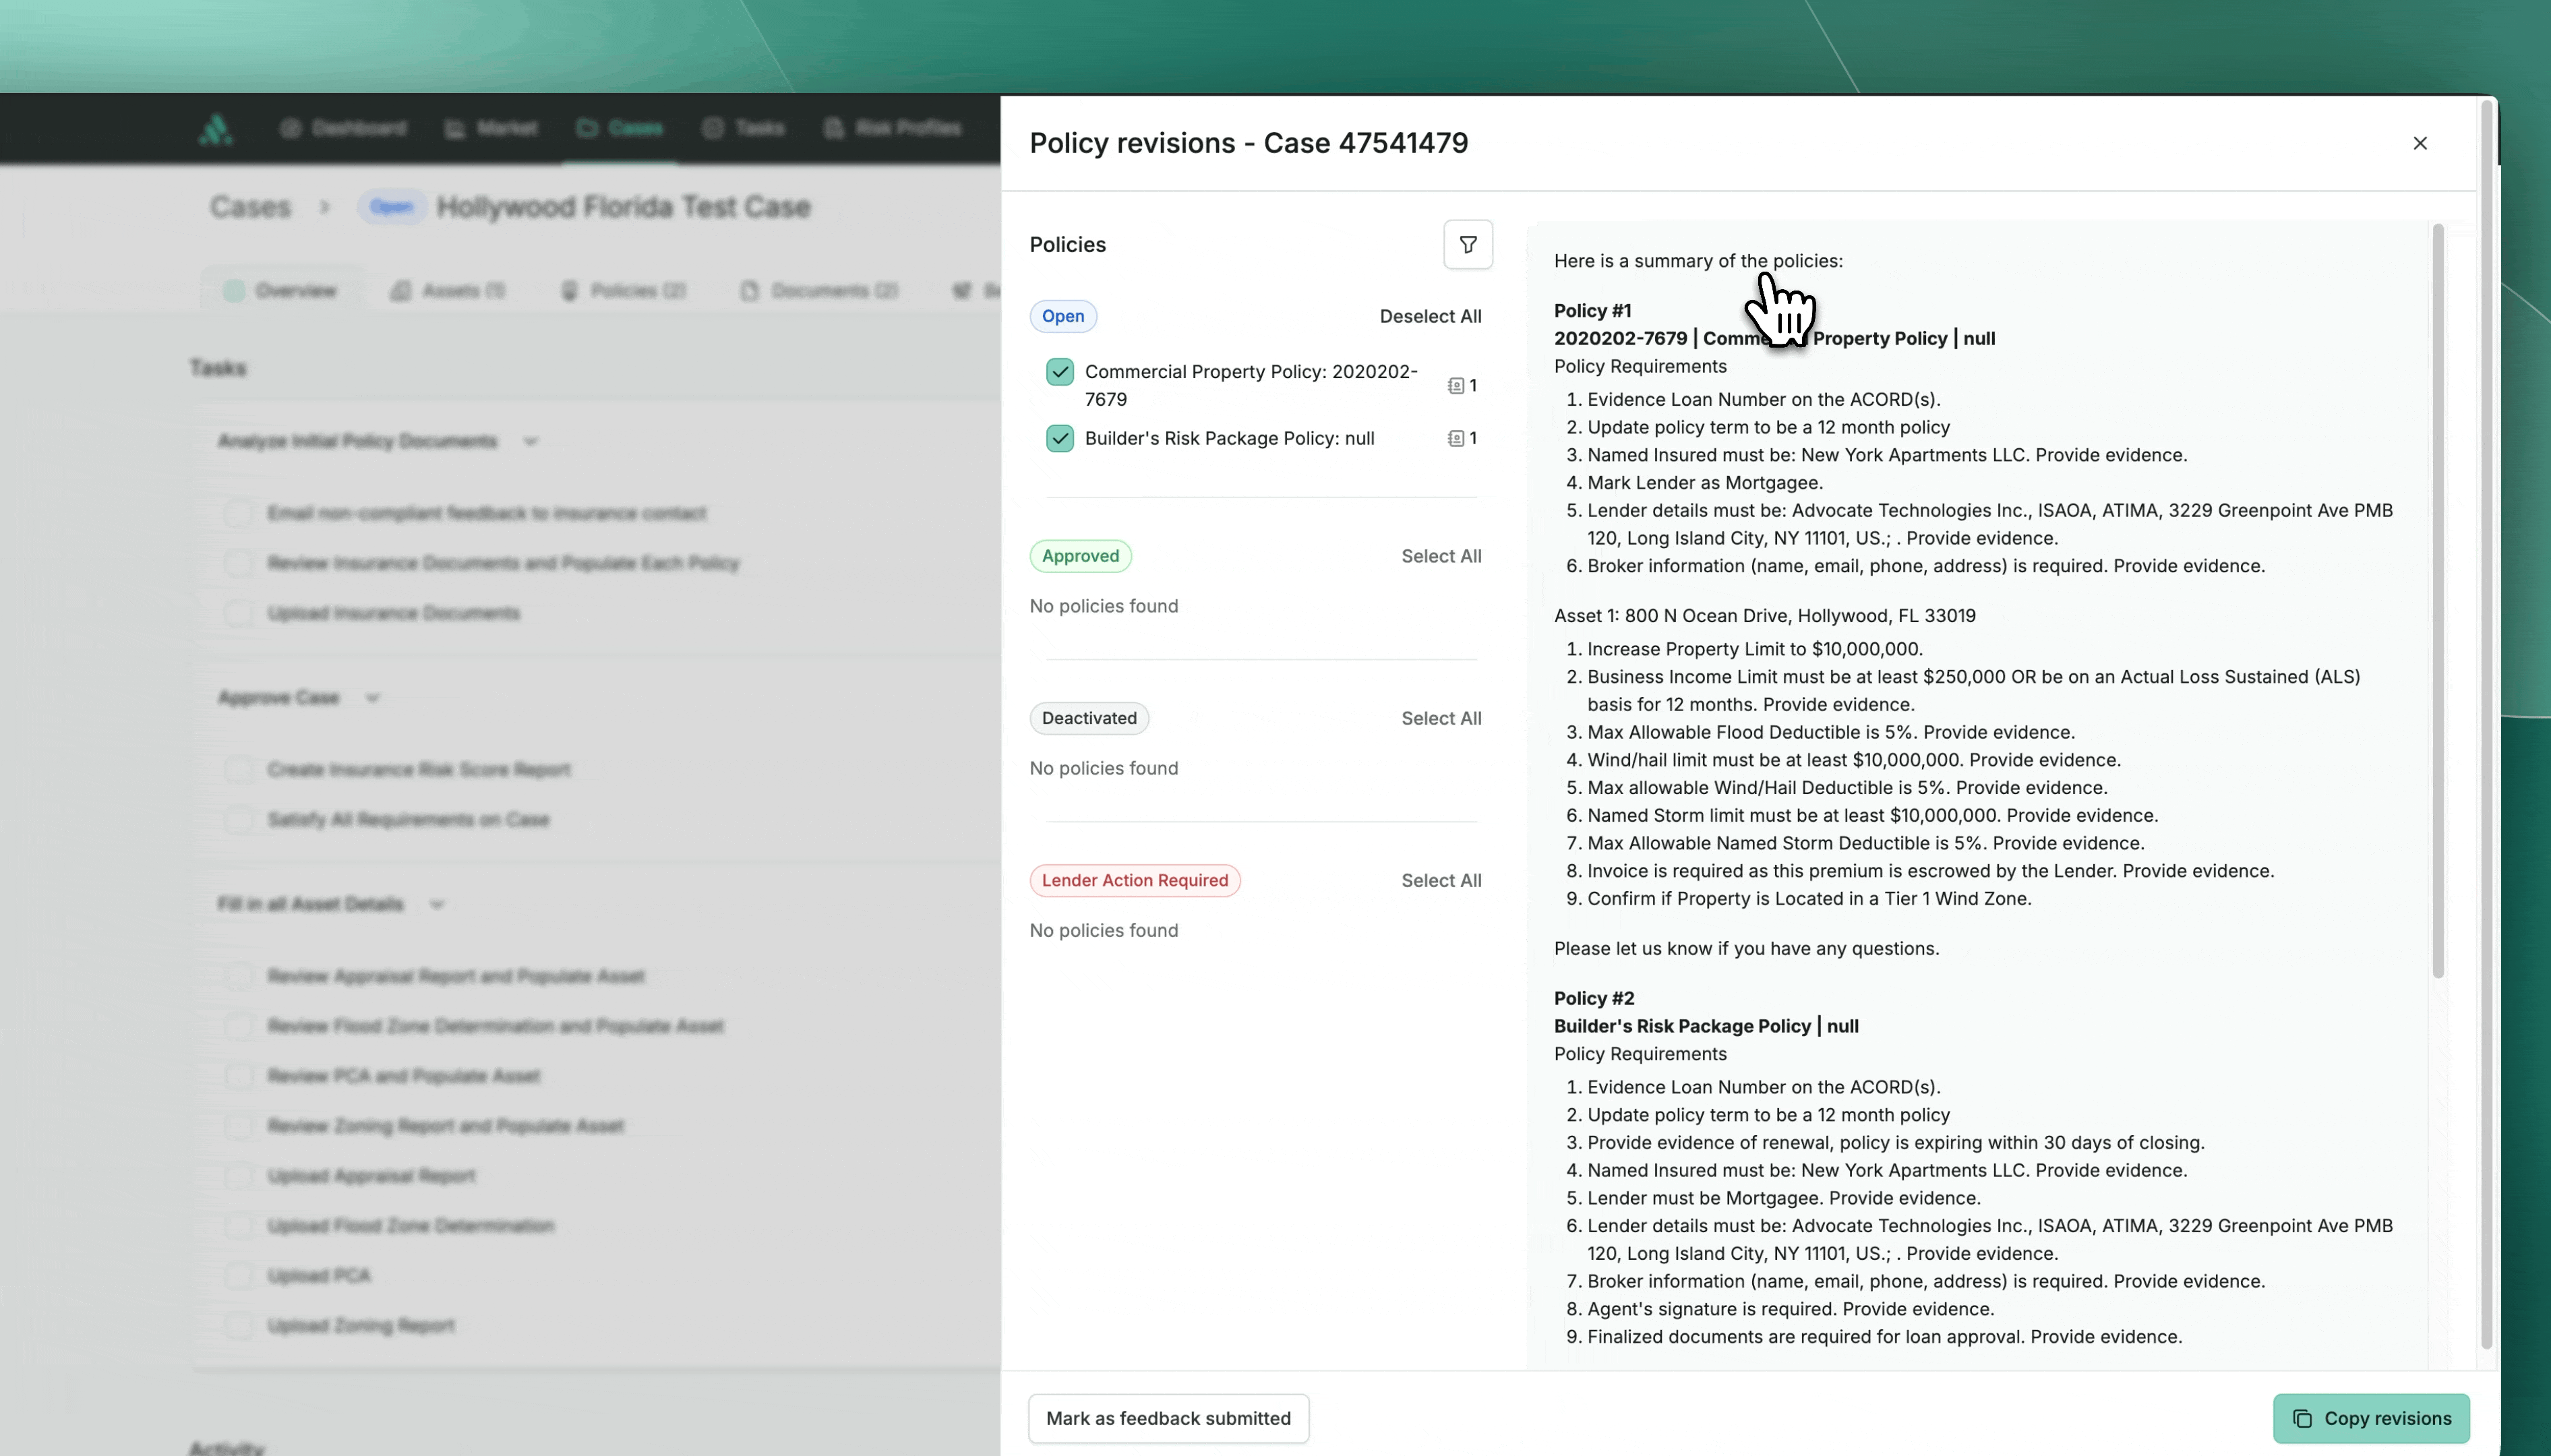
Task: Click Mark as feedback submitted
Action: pos(1168,1418)
